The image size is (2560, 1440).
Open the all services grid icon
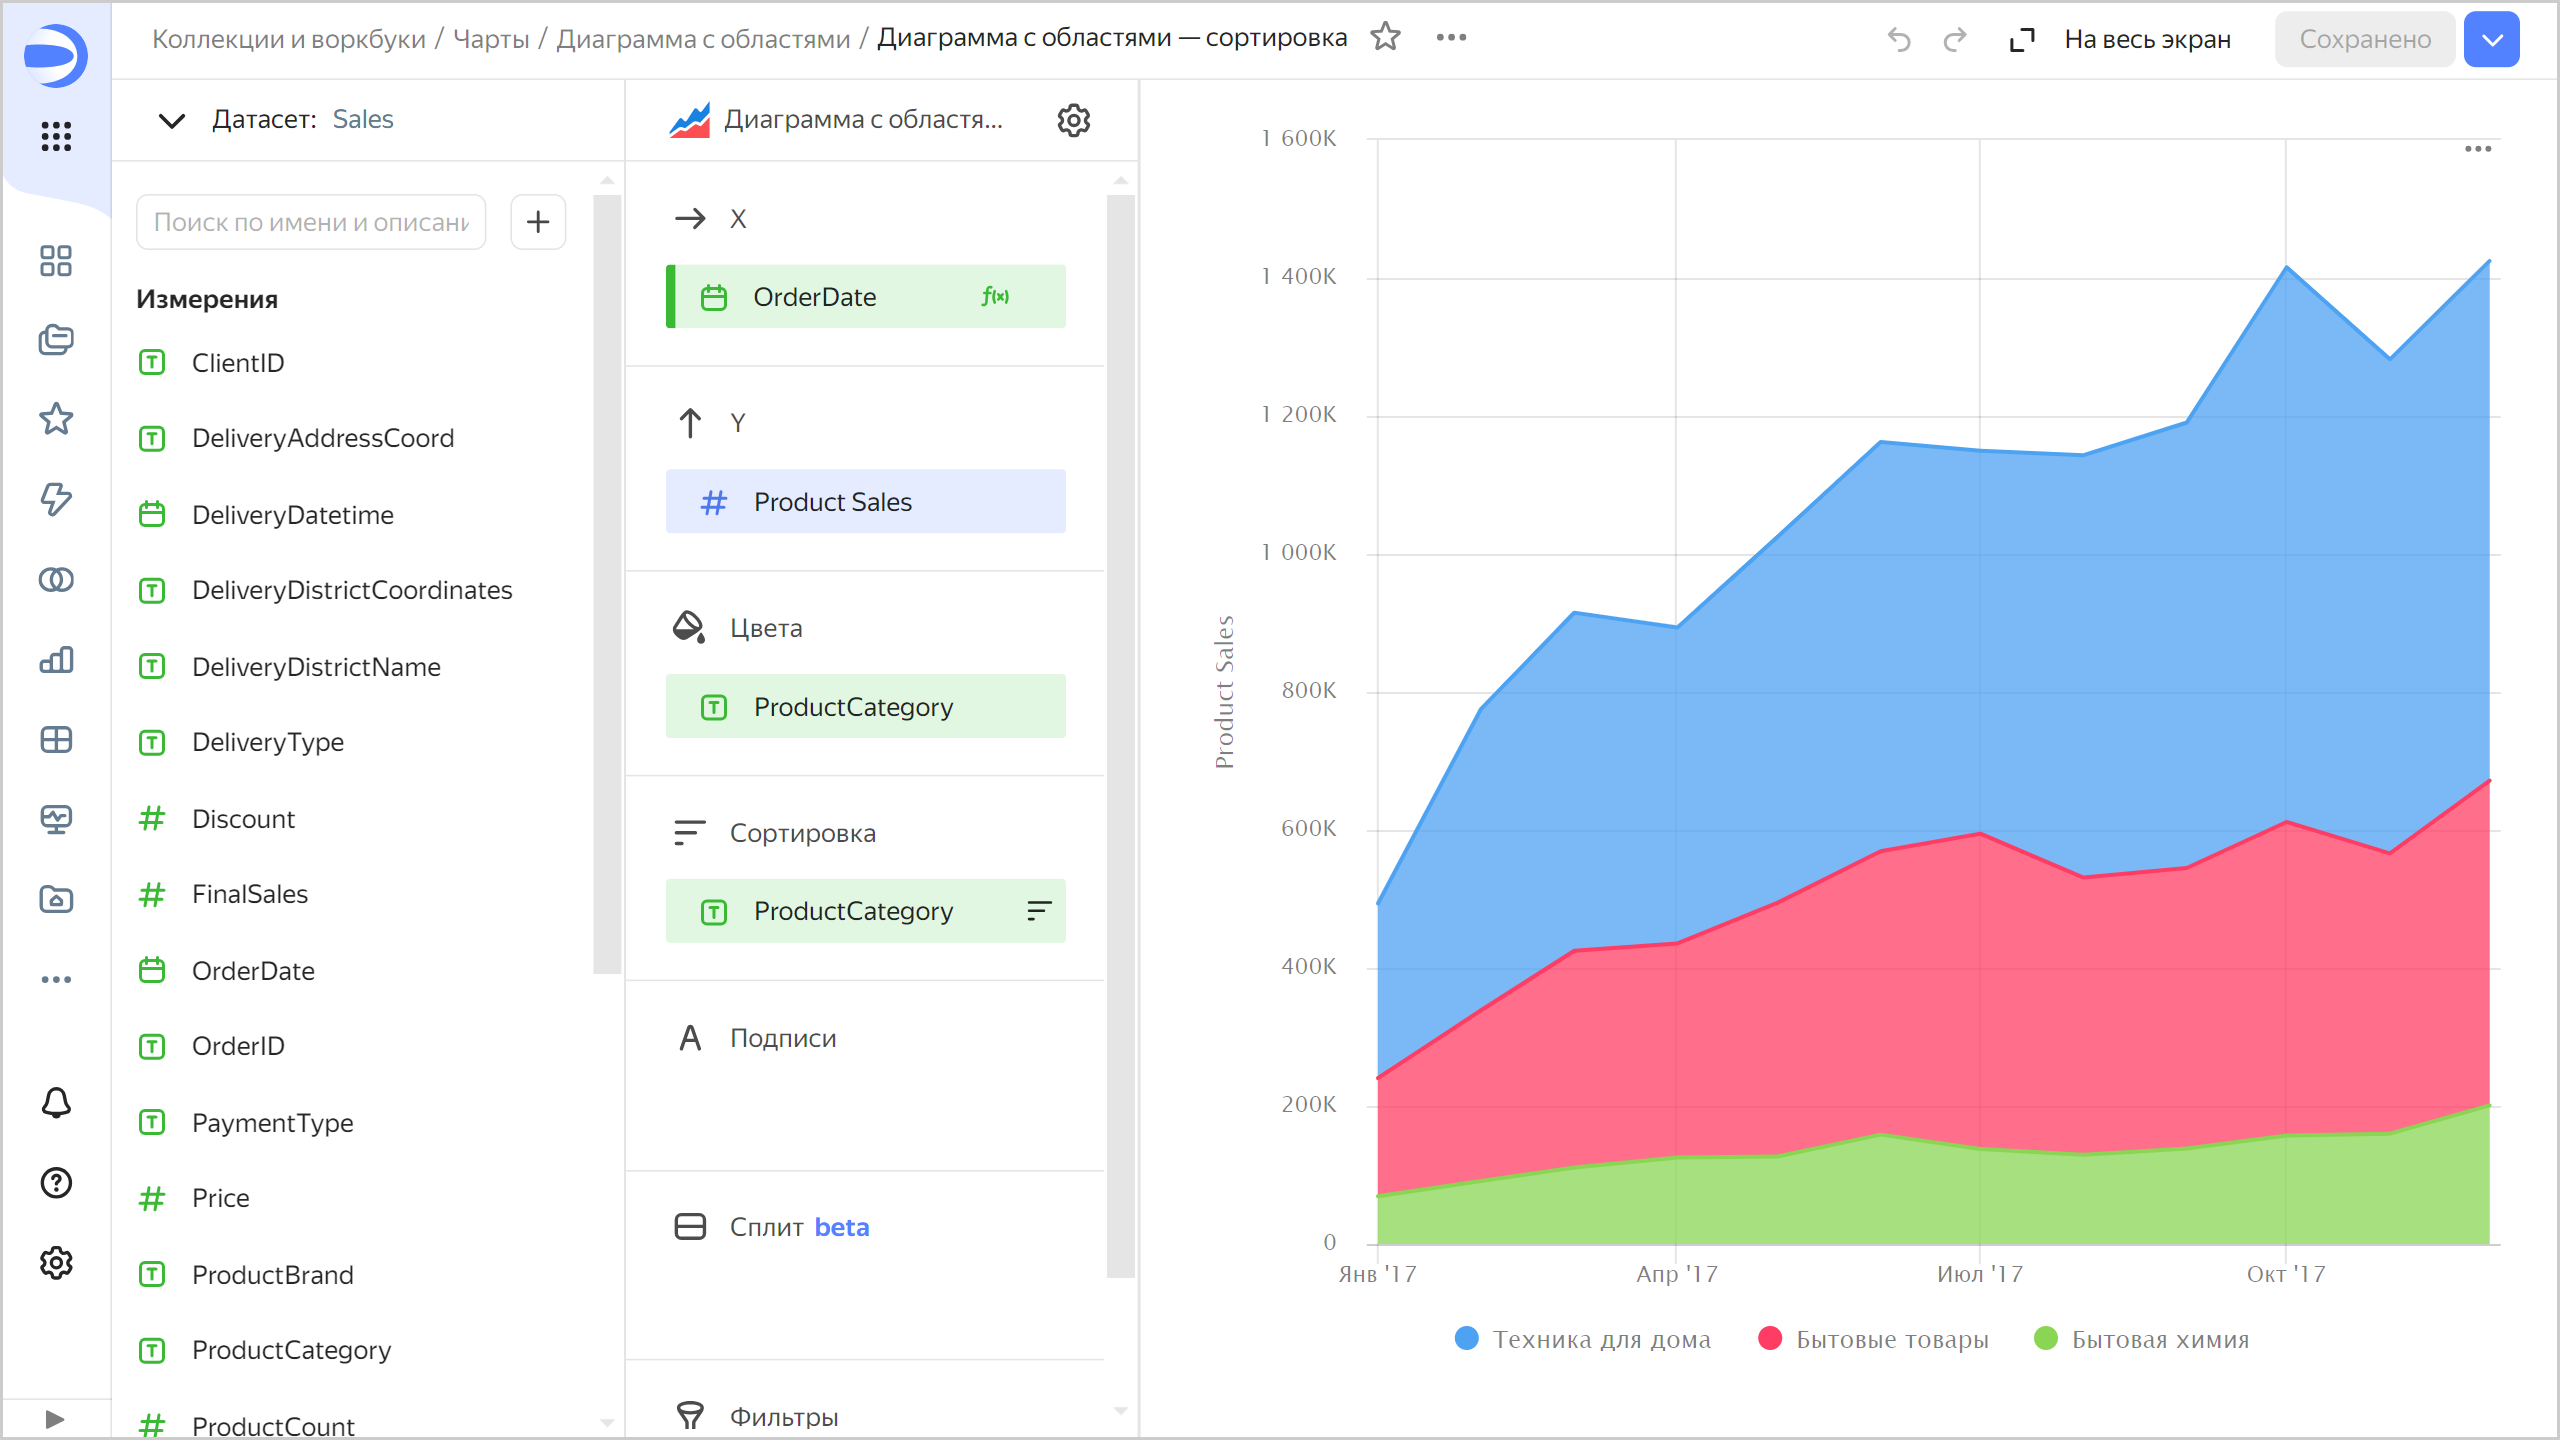point(56,136)
